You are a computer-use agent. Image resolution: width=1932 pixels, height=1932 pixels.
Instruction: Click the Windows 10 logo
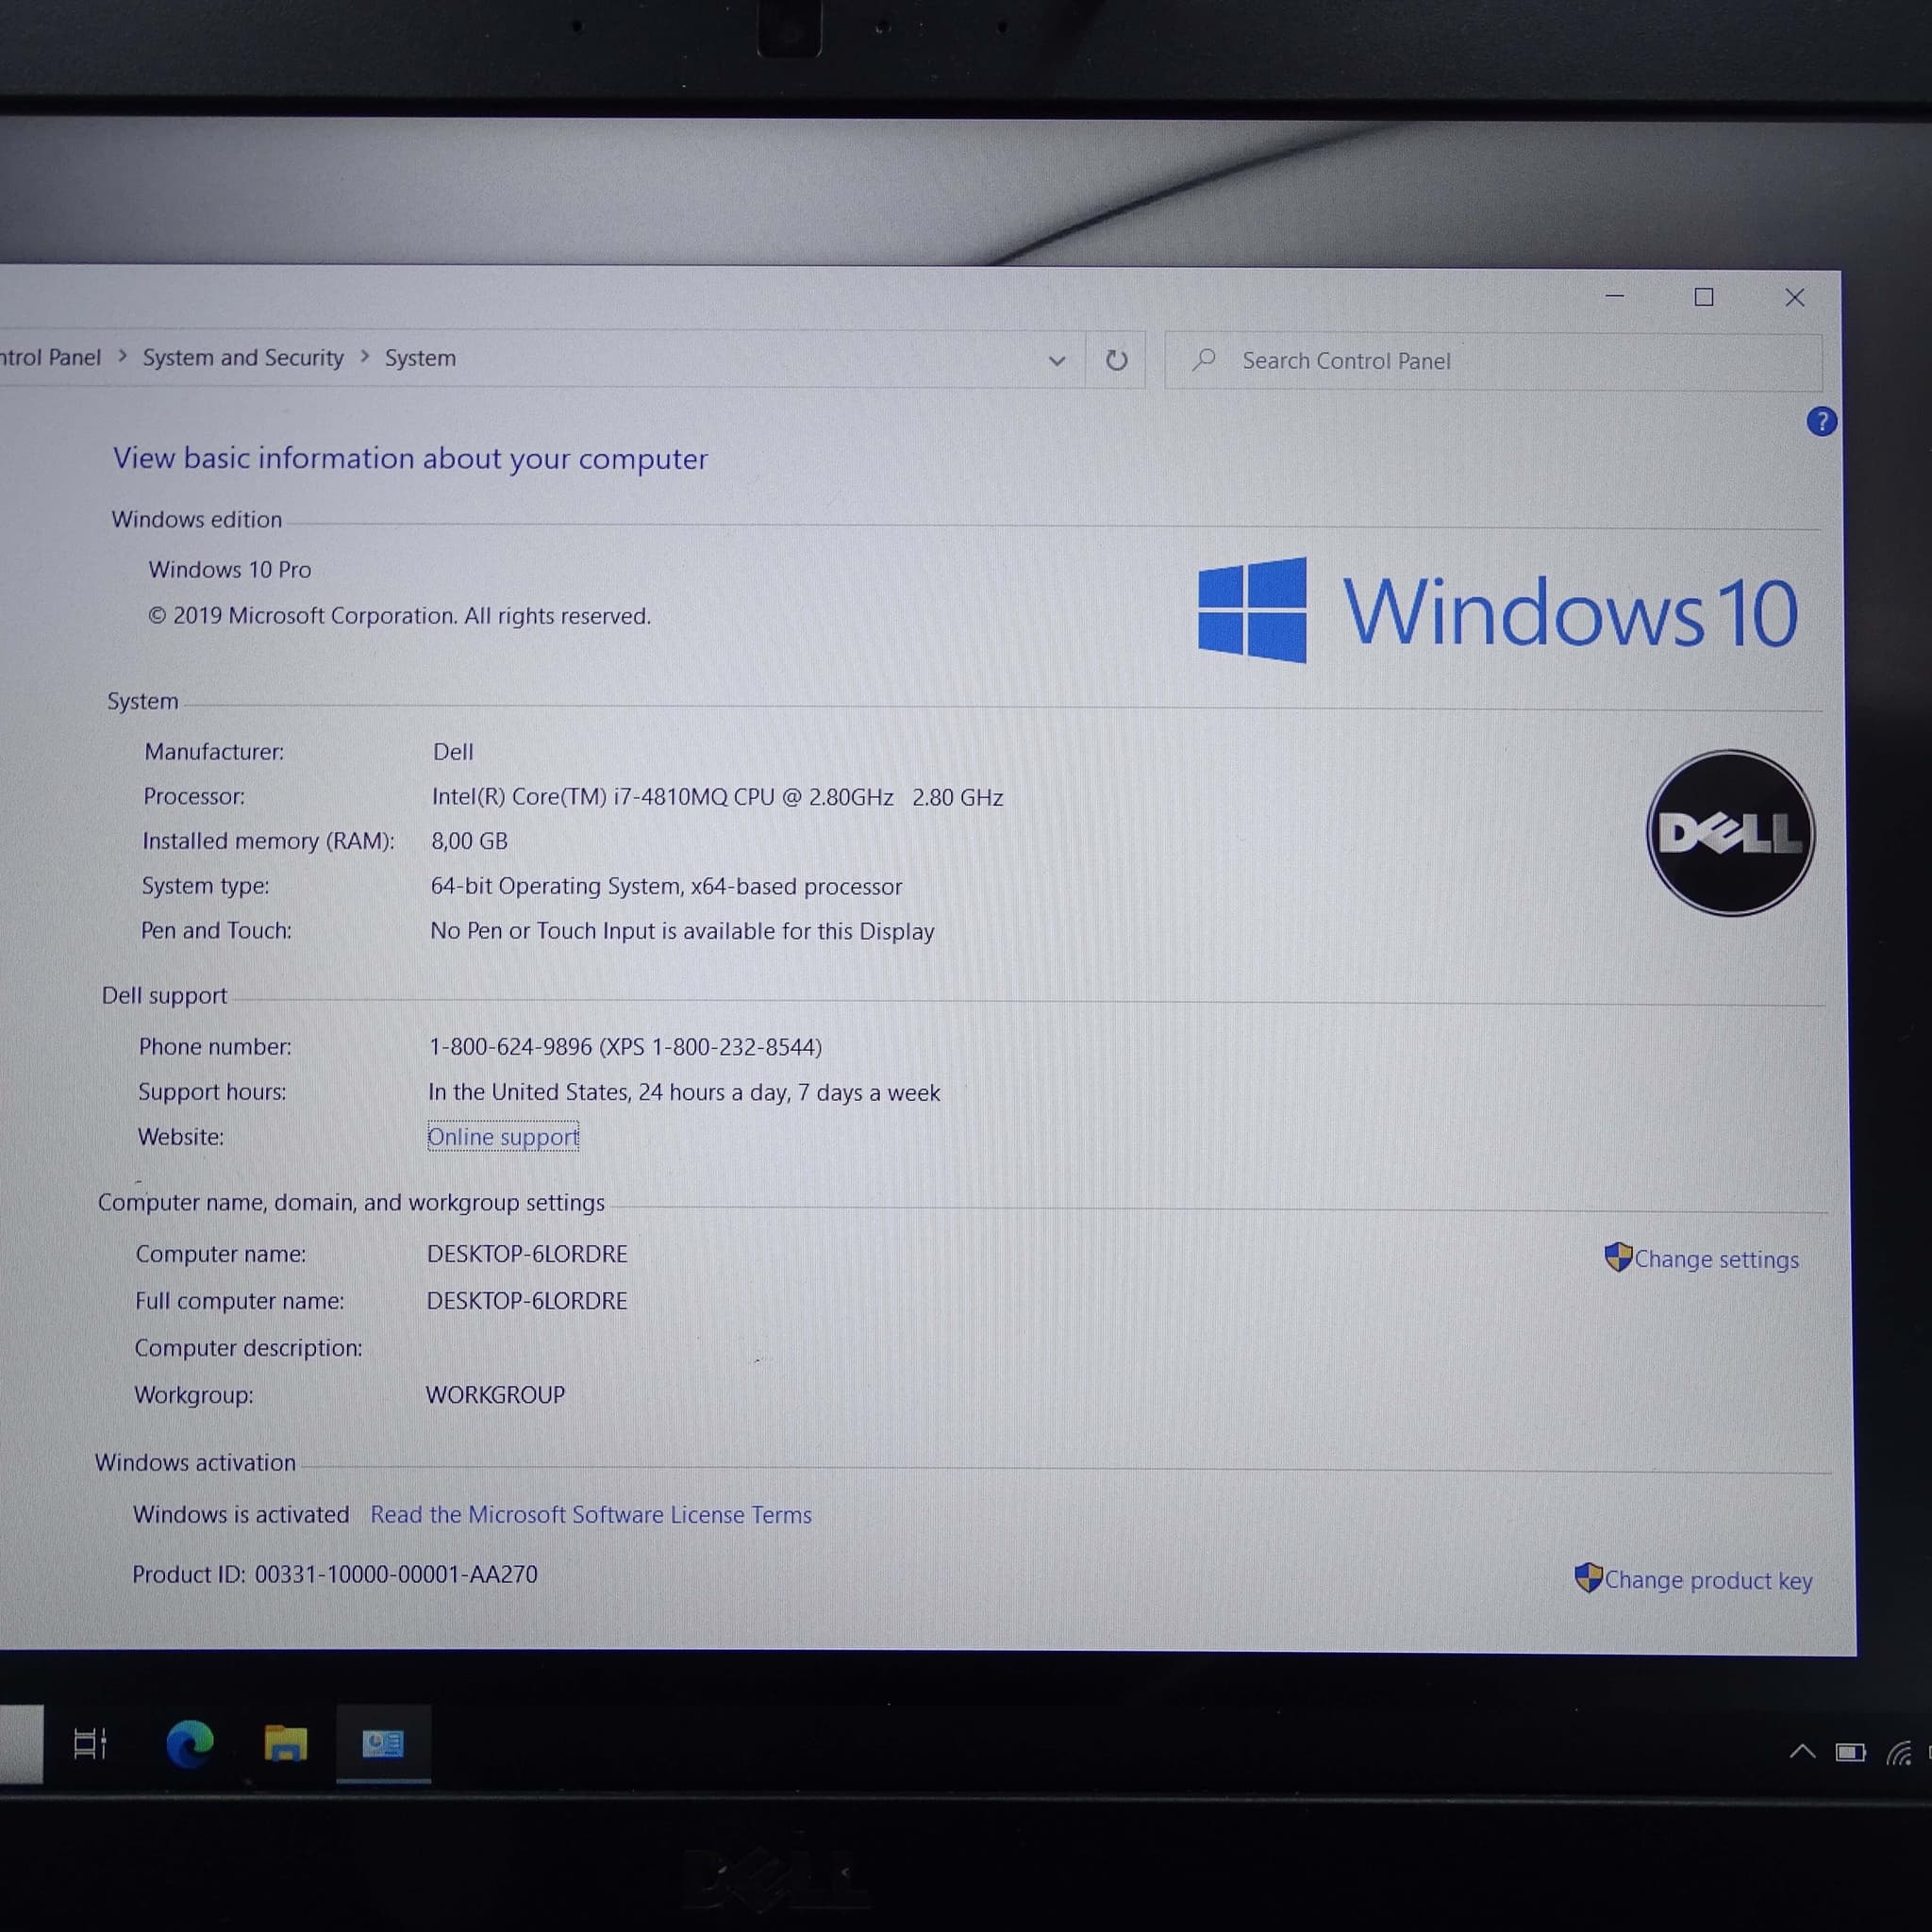click(x=1497, y=611)
